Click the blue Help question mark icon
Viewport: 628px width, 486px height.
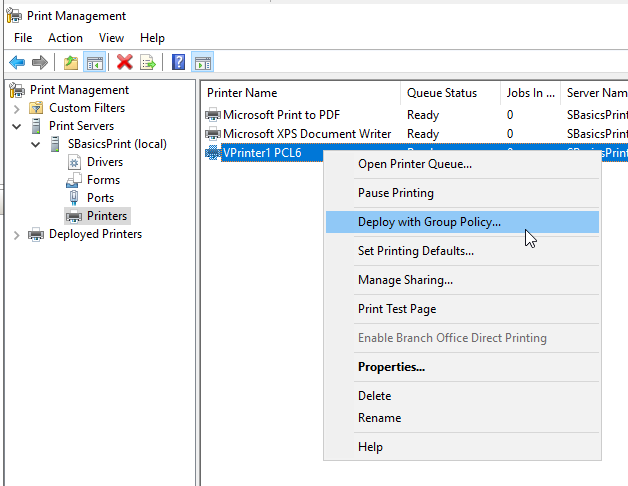click(x=178, y=62)
